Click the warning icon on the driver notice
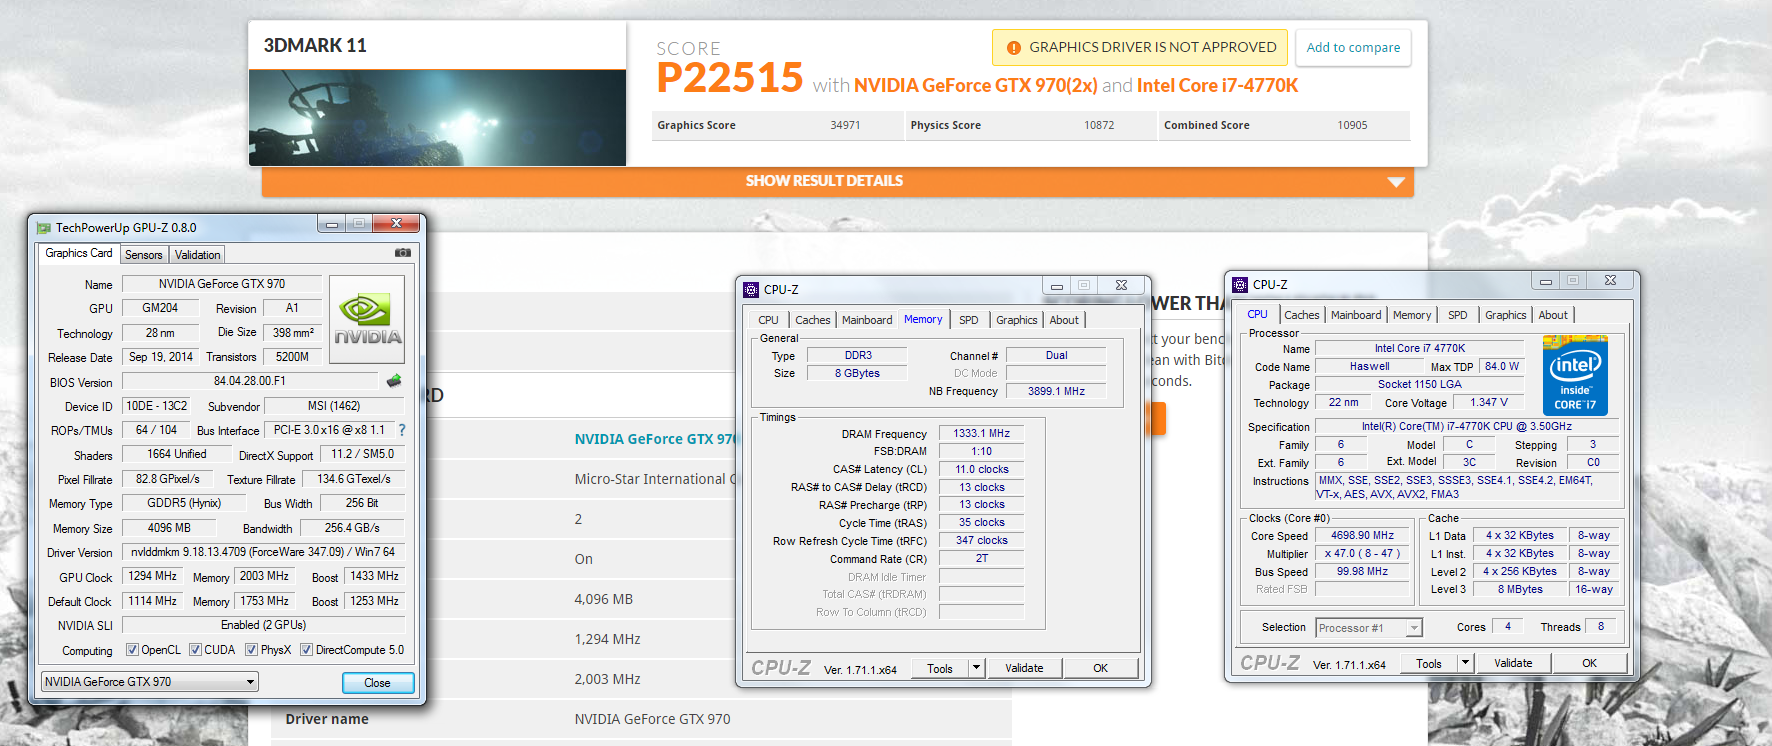 click(x=1014, y=47)
